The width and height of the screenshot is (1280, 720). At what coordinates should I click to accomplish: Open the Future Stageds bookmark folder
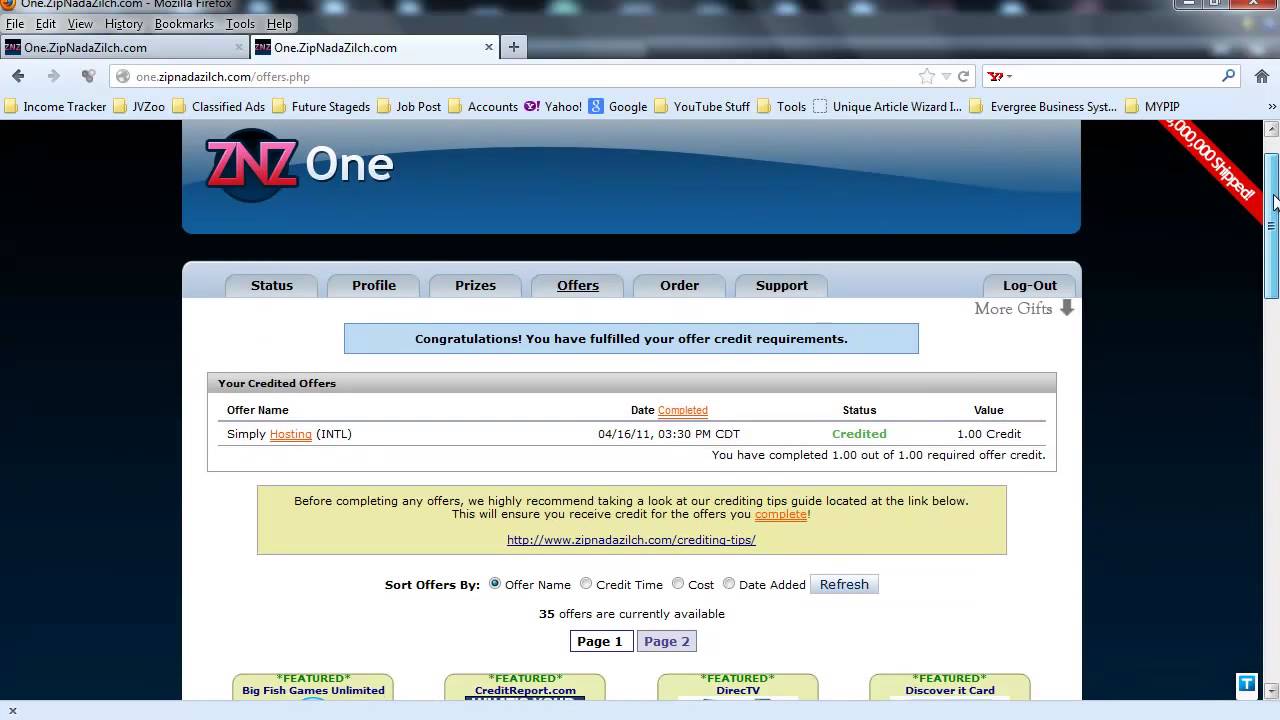pyautogui.click(x=321, y=106)
